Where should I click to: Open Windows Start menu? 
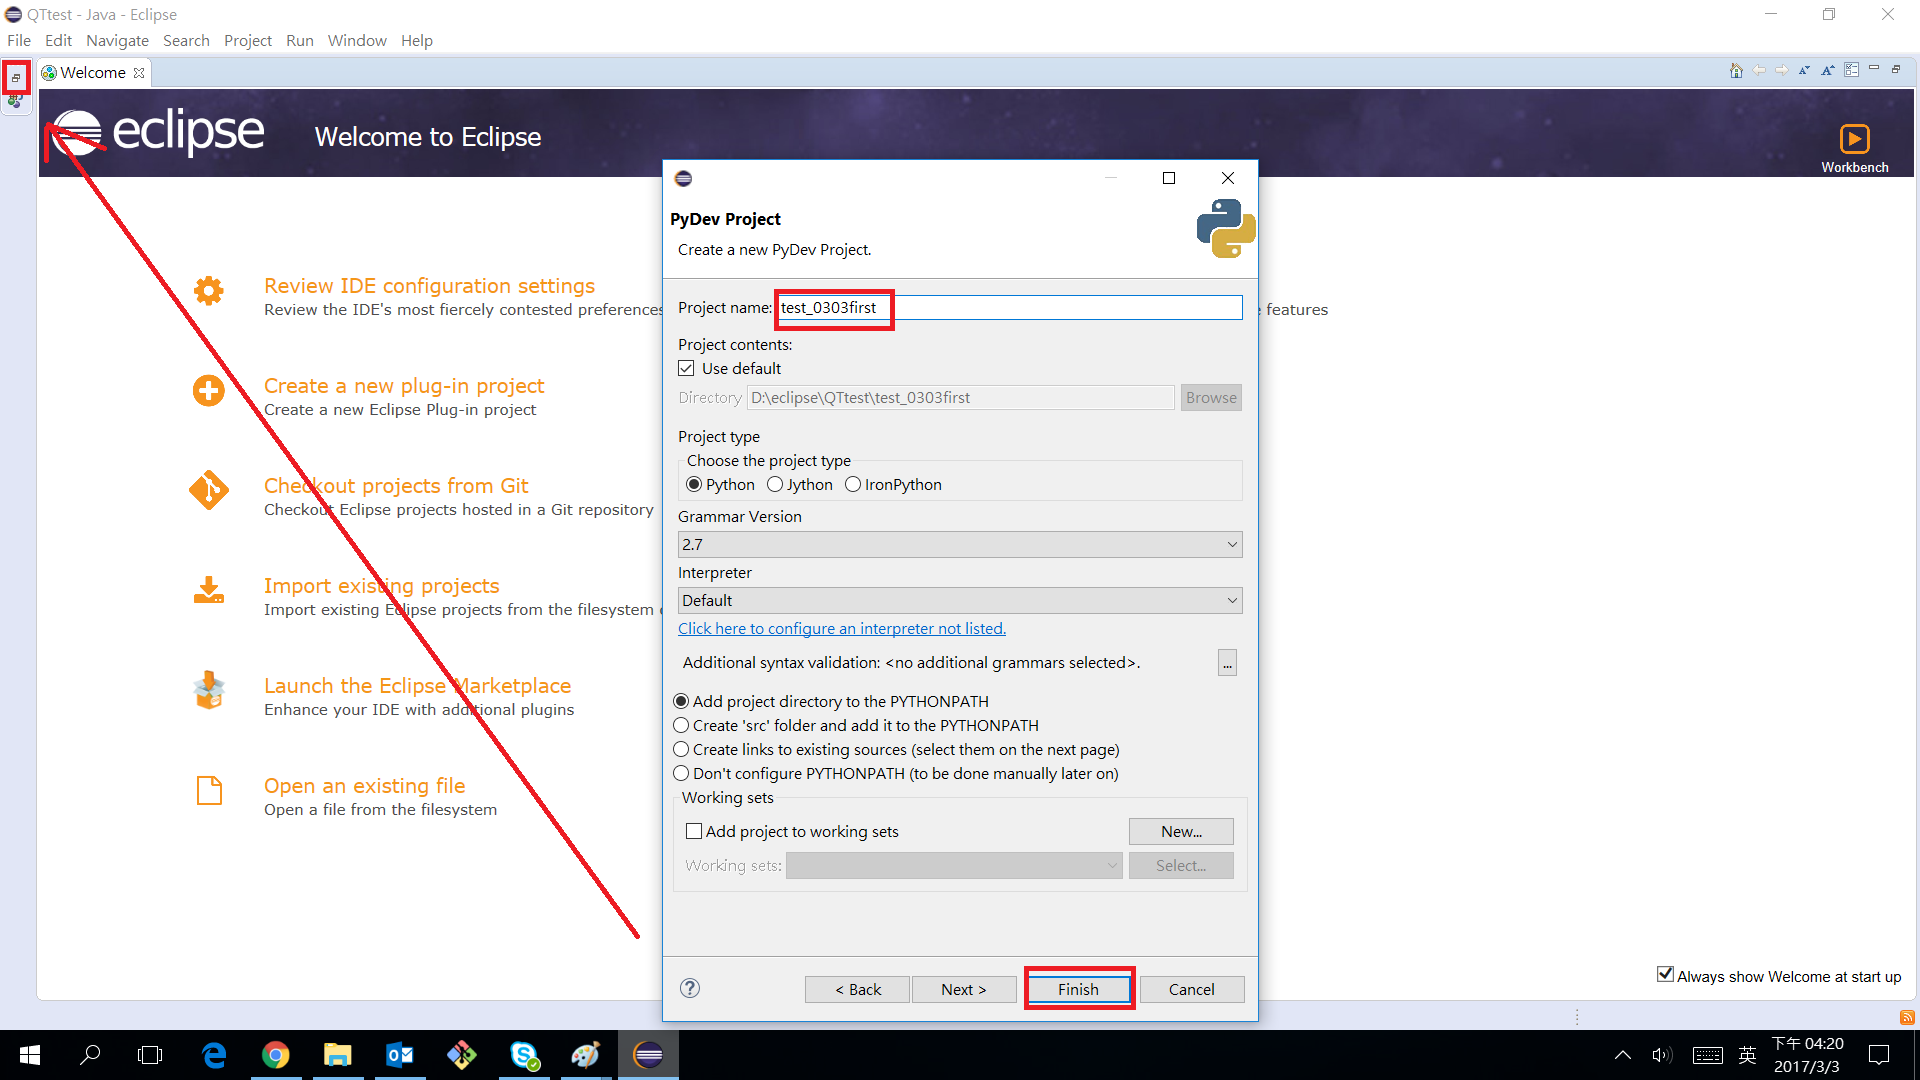click(30, 1055)
